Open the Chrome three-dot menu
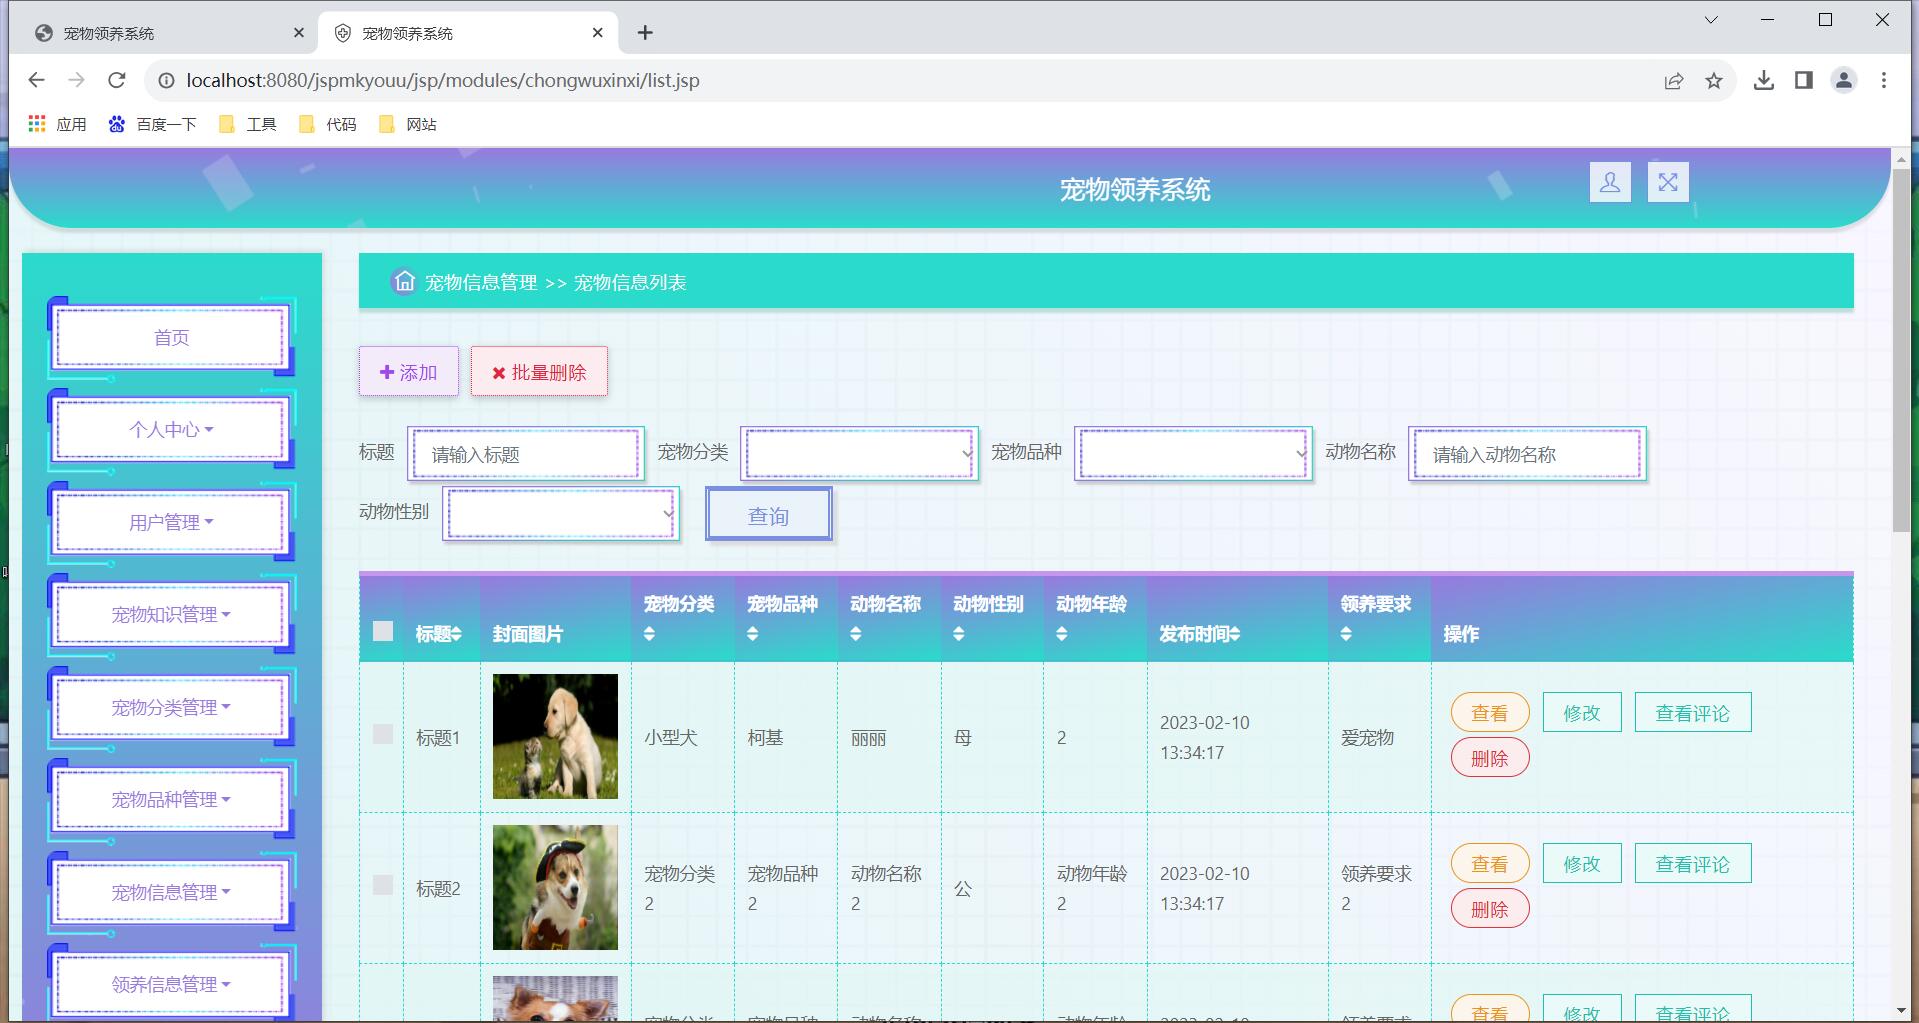Image resolution: width=1919 pixels, height=1023 pixels. click(1884, 80)
